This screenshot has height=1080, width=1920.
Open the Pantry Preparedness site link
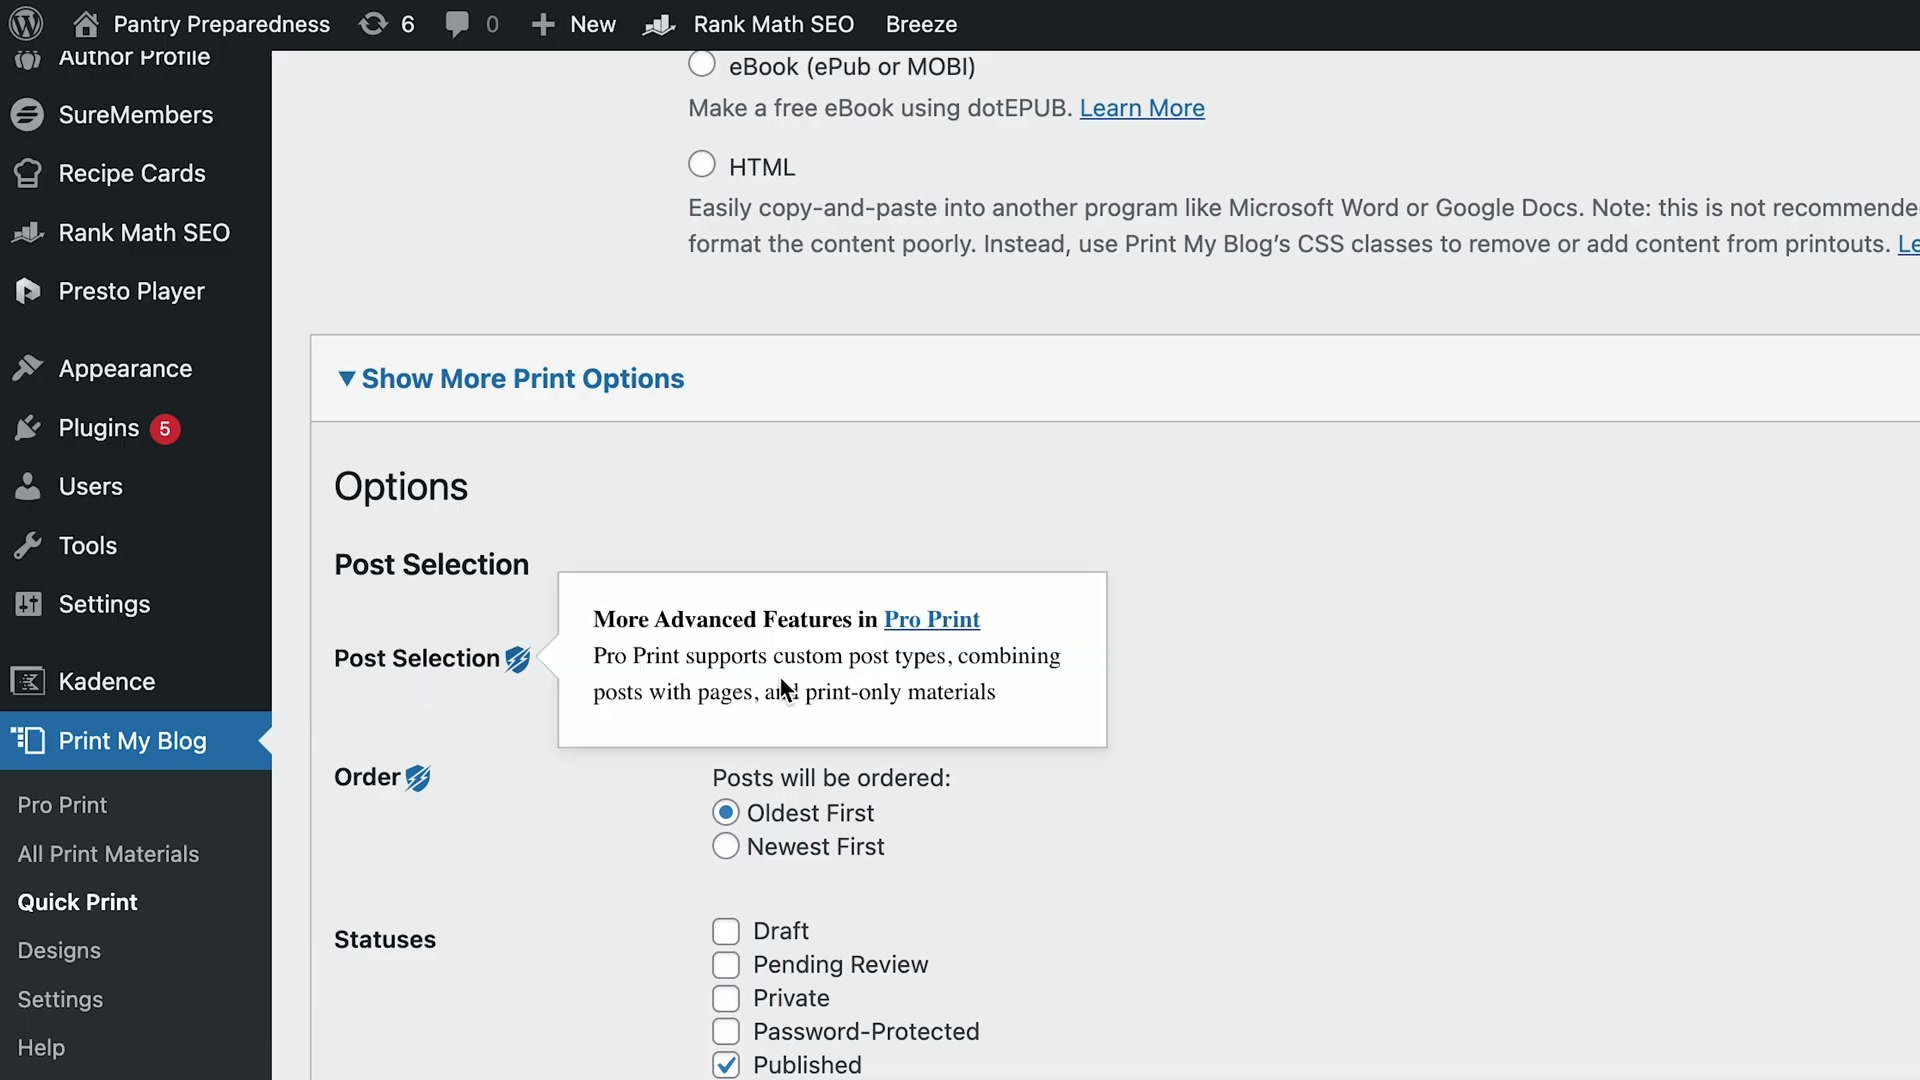click(221, 24)
